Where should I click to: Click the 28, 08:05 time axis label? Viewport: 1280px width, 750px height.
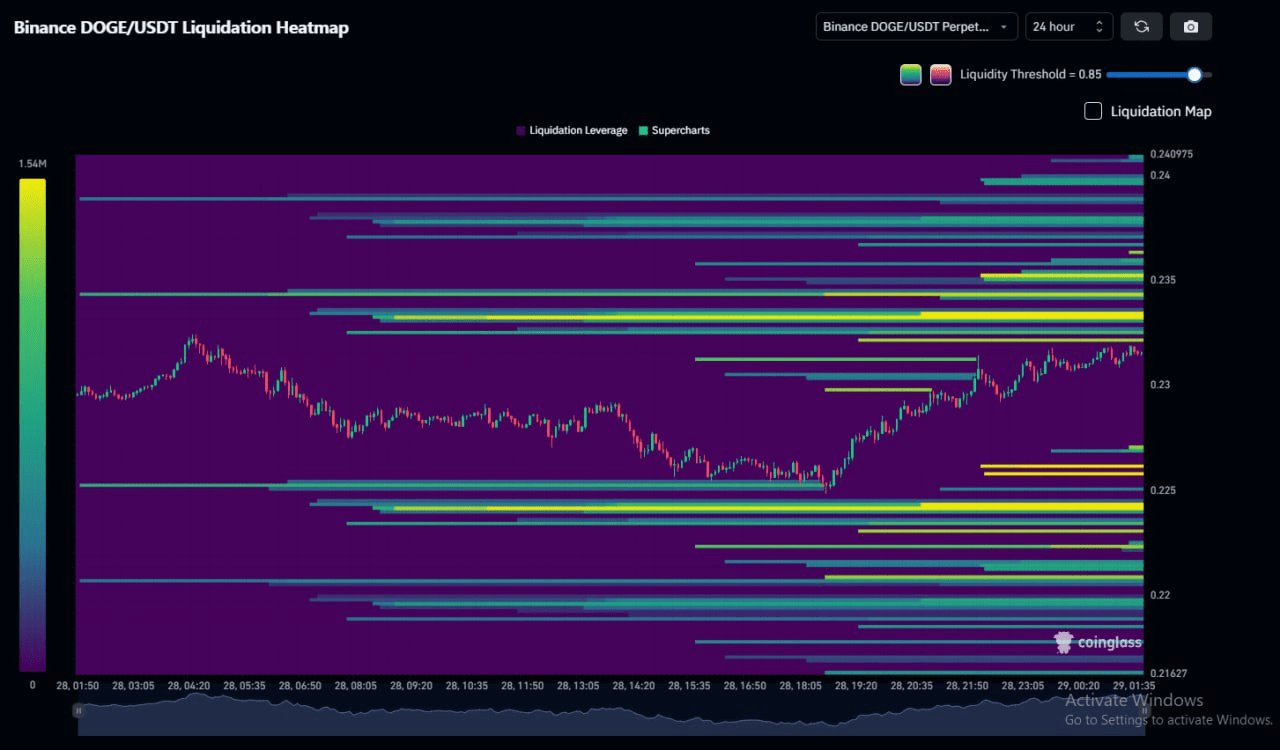pos(356,686)
